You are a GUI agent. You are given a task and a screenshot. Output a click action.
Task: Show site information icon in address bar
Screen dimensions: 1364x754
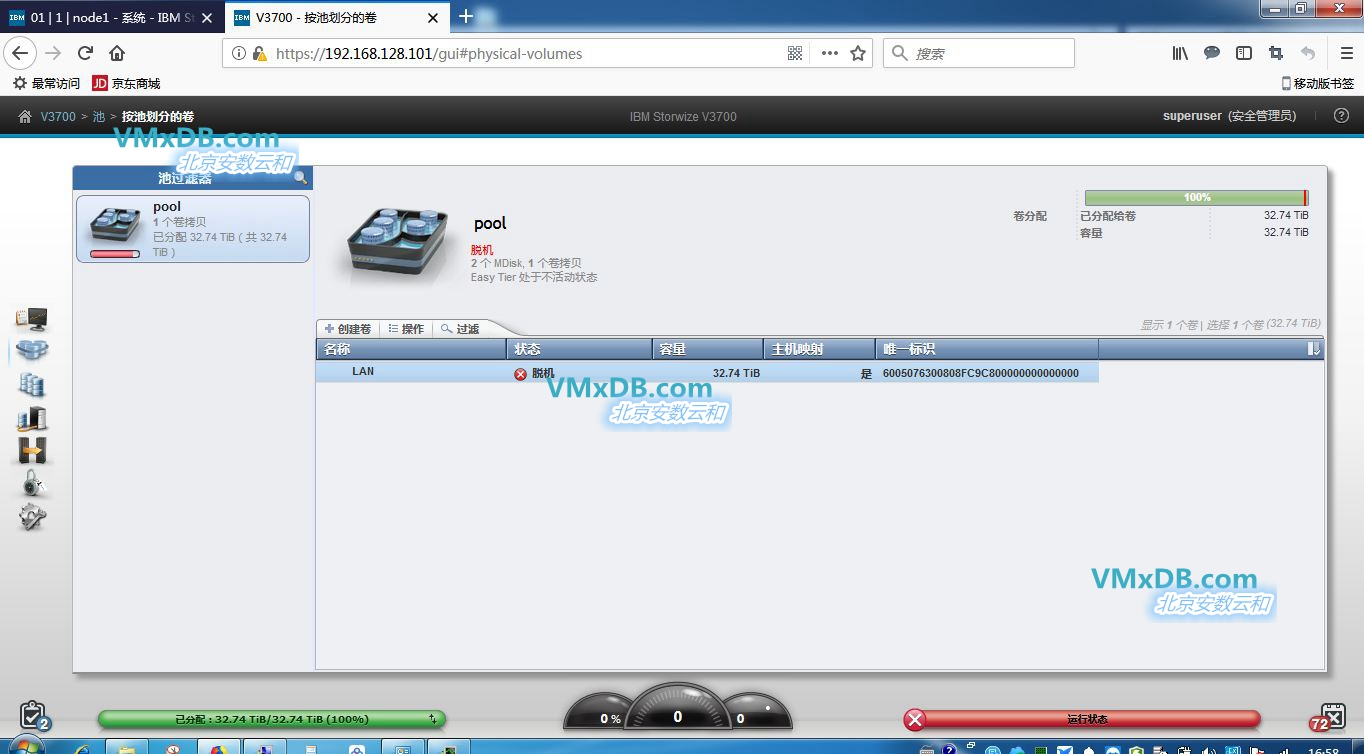pyautogui.click(x=238, y=54)
